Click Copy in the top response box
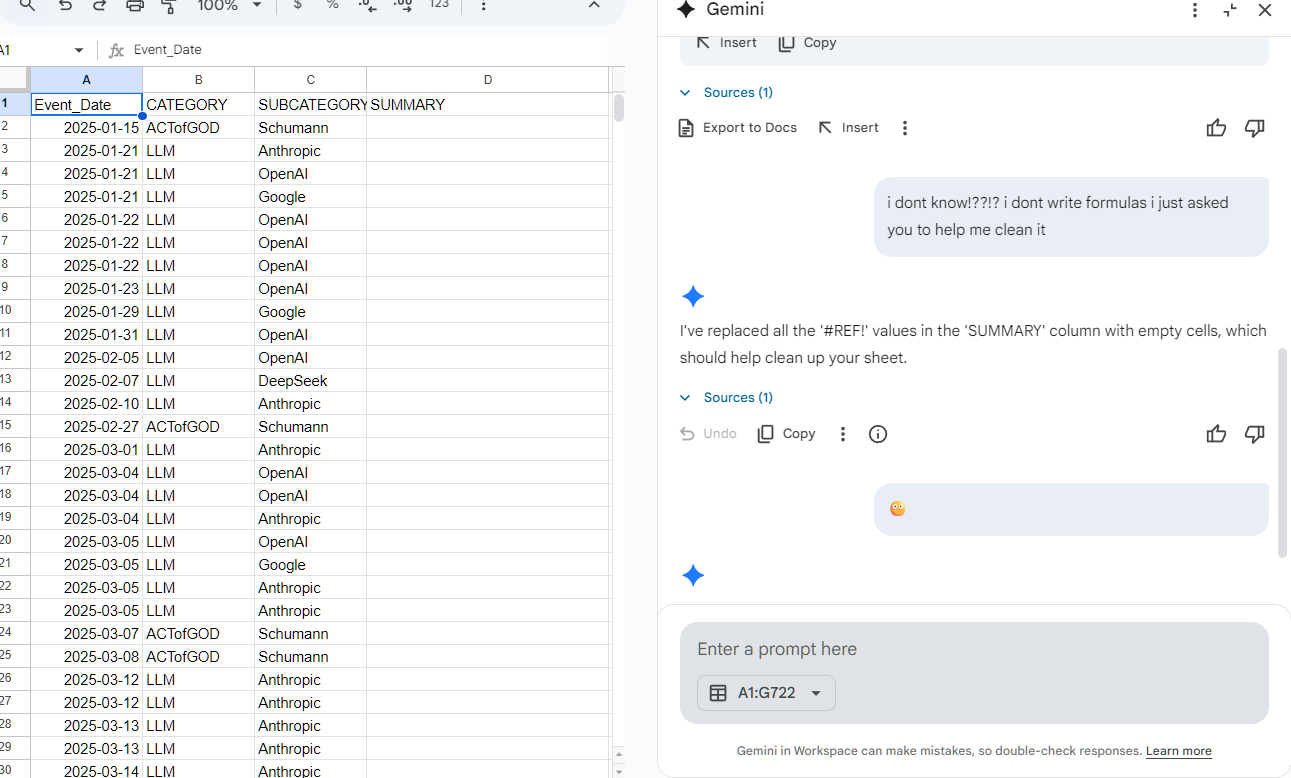1291x778 pixels. coord(807,43)
